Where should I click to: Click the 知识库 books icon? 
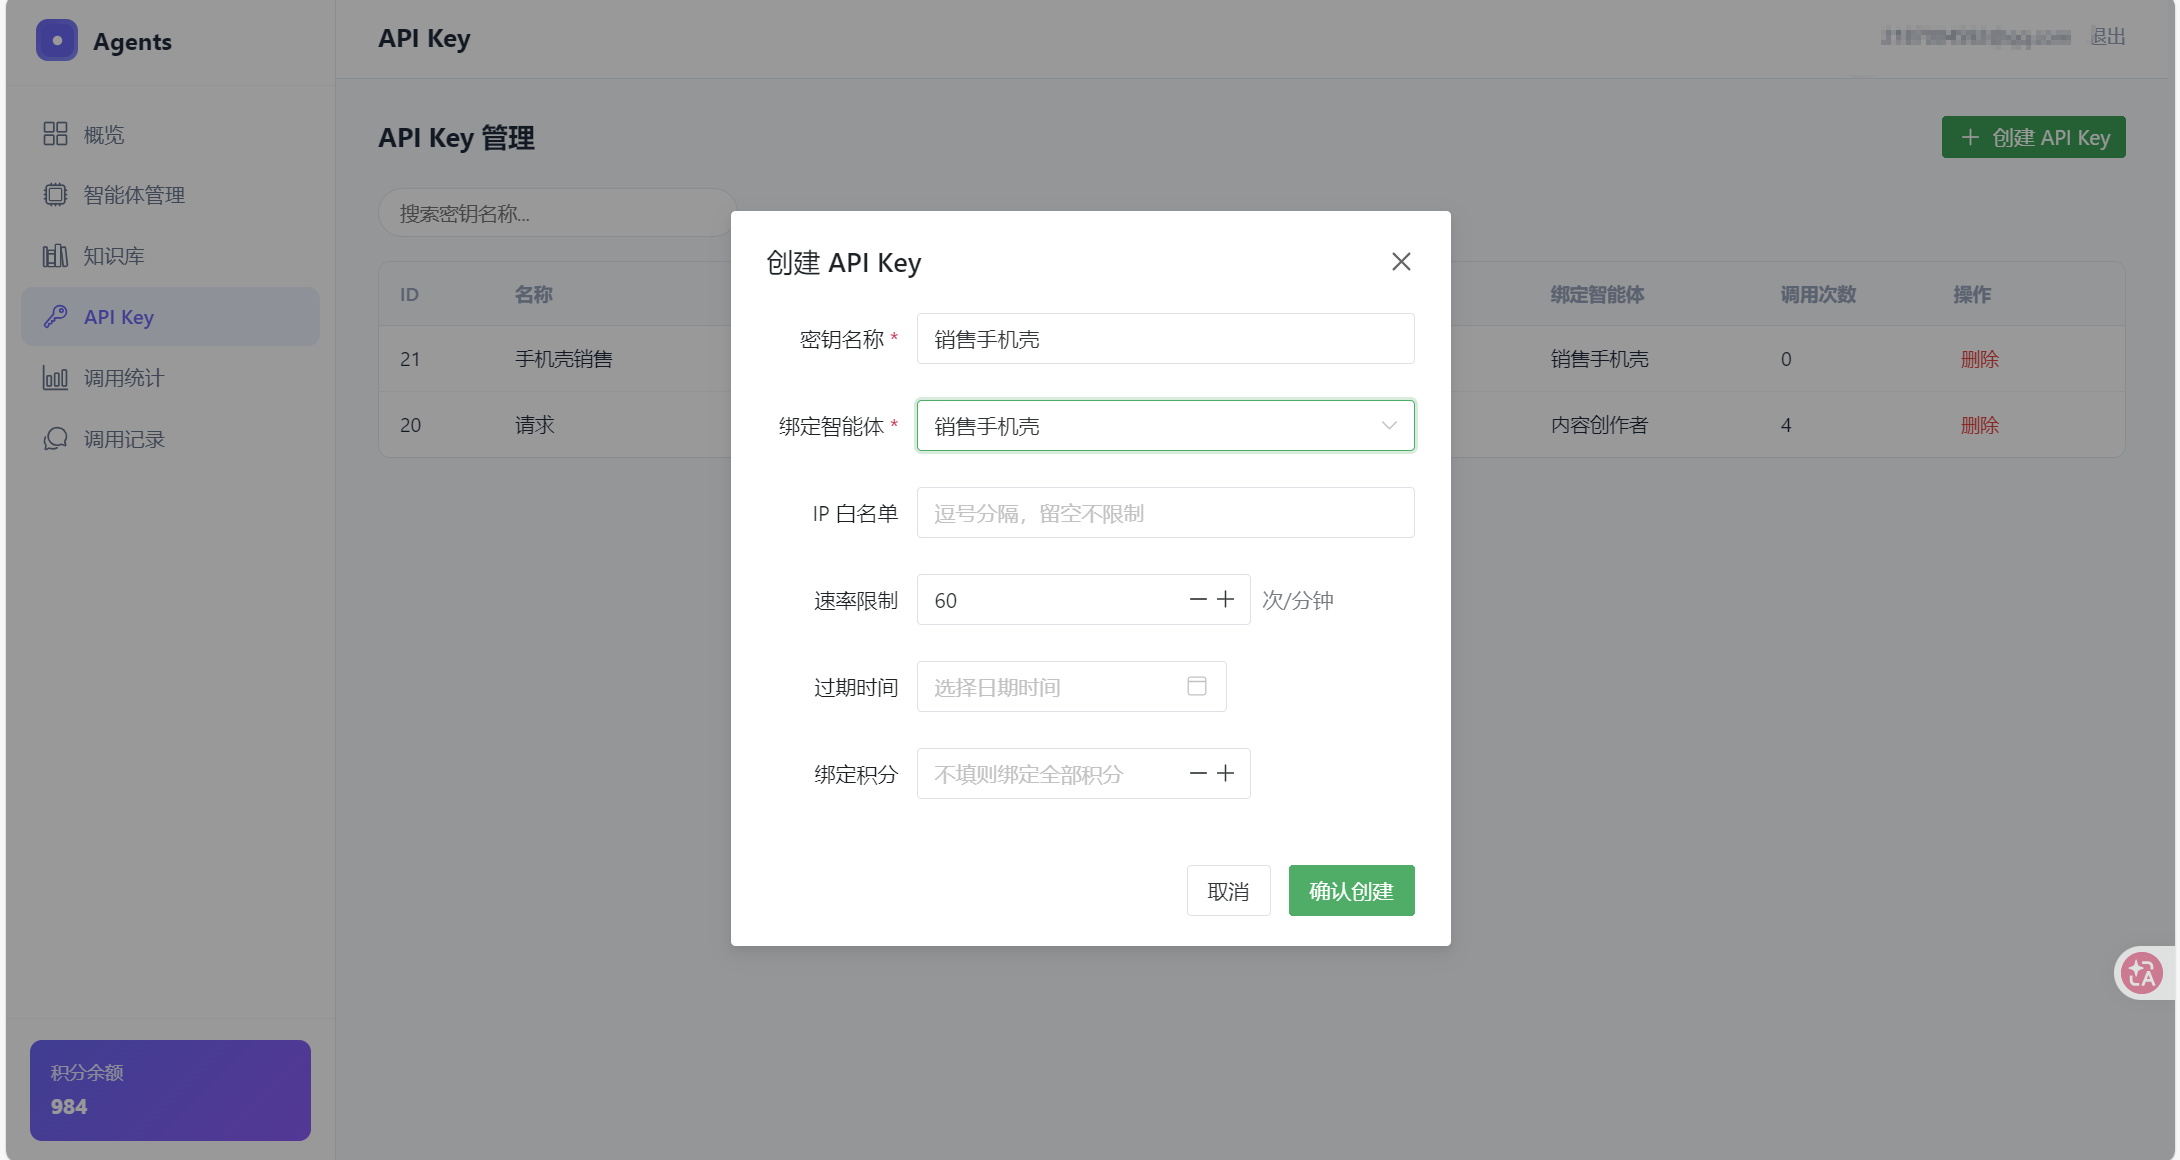(x=55, y=256)
